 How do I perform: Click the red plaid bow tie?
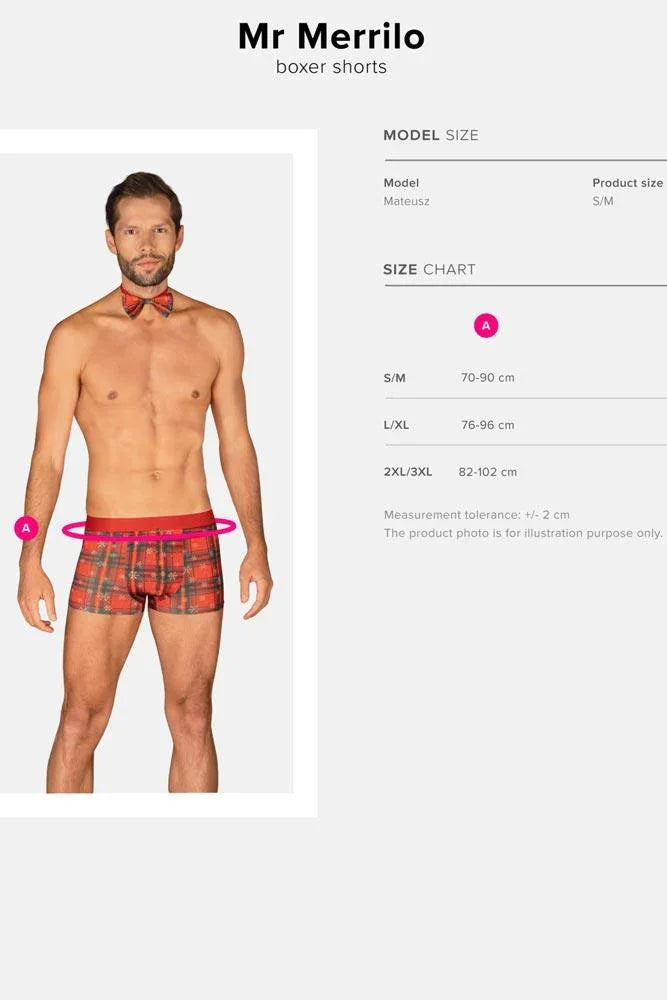click(x=147, y=302)
